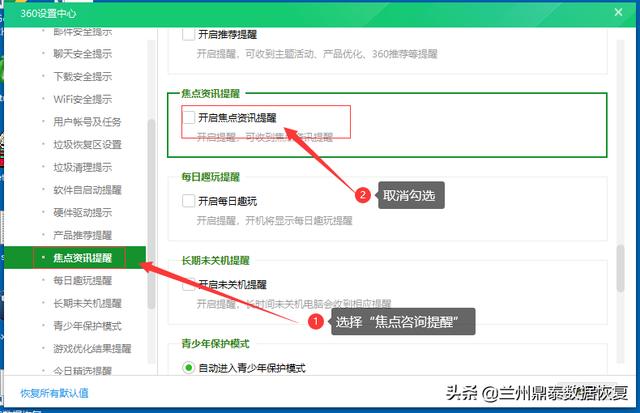This screenshot has width=640, height=413.
Task: Go to 青少年保护模式 sidebar item
Action: click(x=87, y=326)
